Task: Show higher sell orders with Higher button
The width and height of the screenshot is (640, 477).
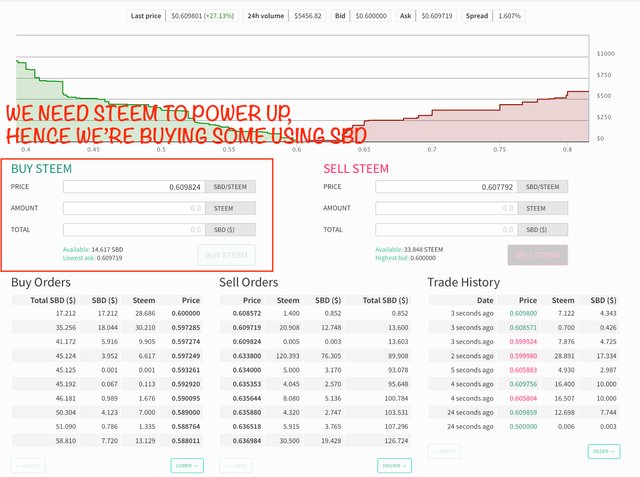Action: 394,466
